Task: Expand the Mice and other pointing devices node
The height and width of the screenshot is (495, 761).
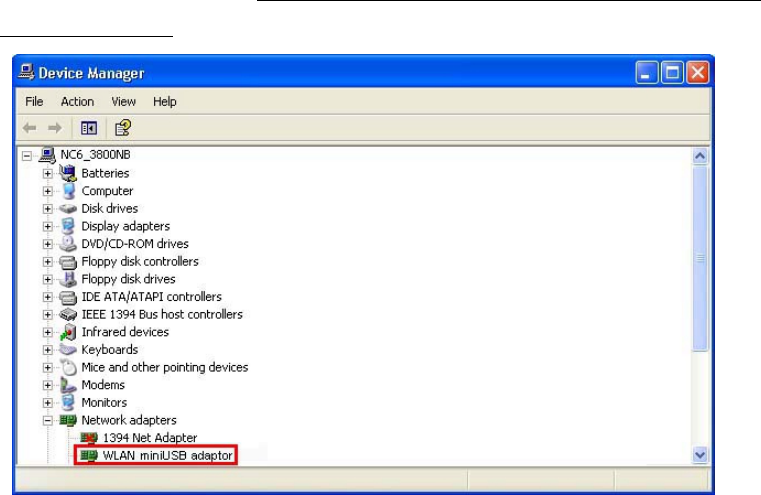Action: point(48,367)
